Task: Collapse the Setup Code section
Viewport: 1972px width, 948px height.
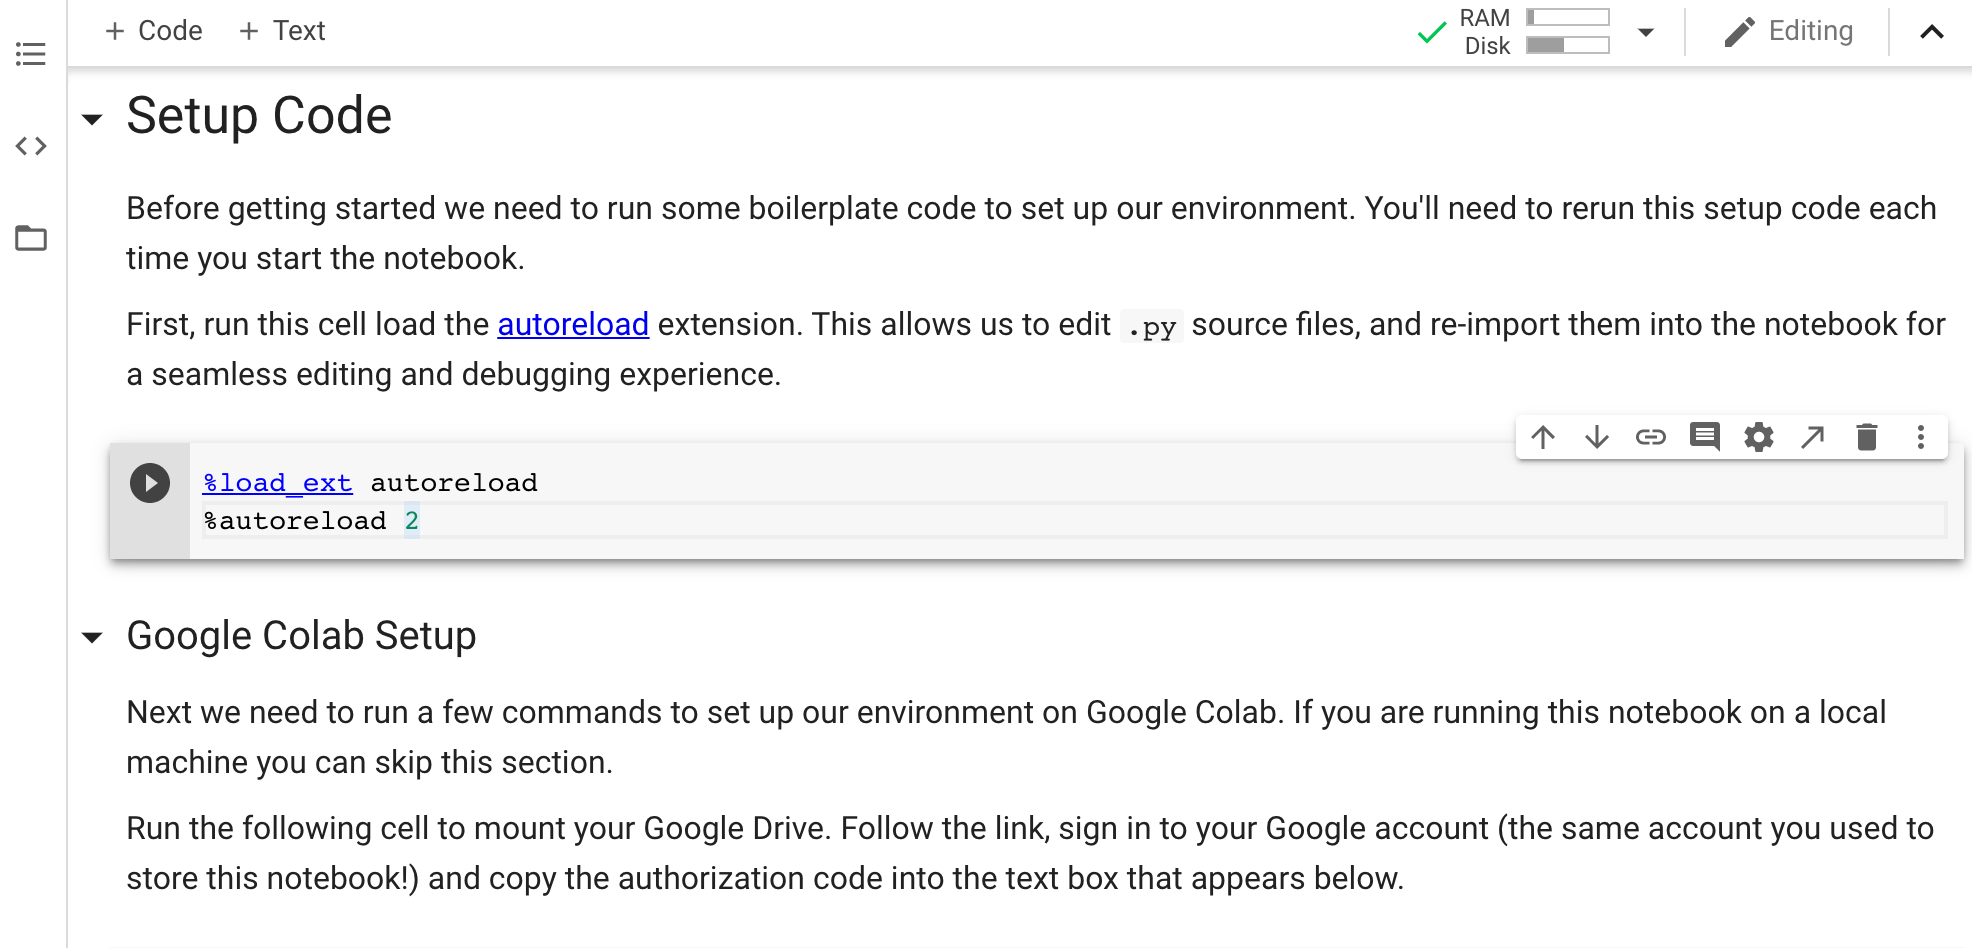Action: tap(92, 120)
